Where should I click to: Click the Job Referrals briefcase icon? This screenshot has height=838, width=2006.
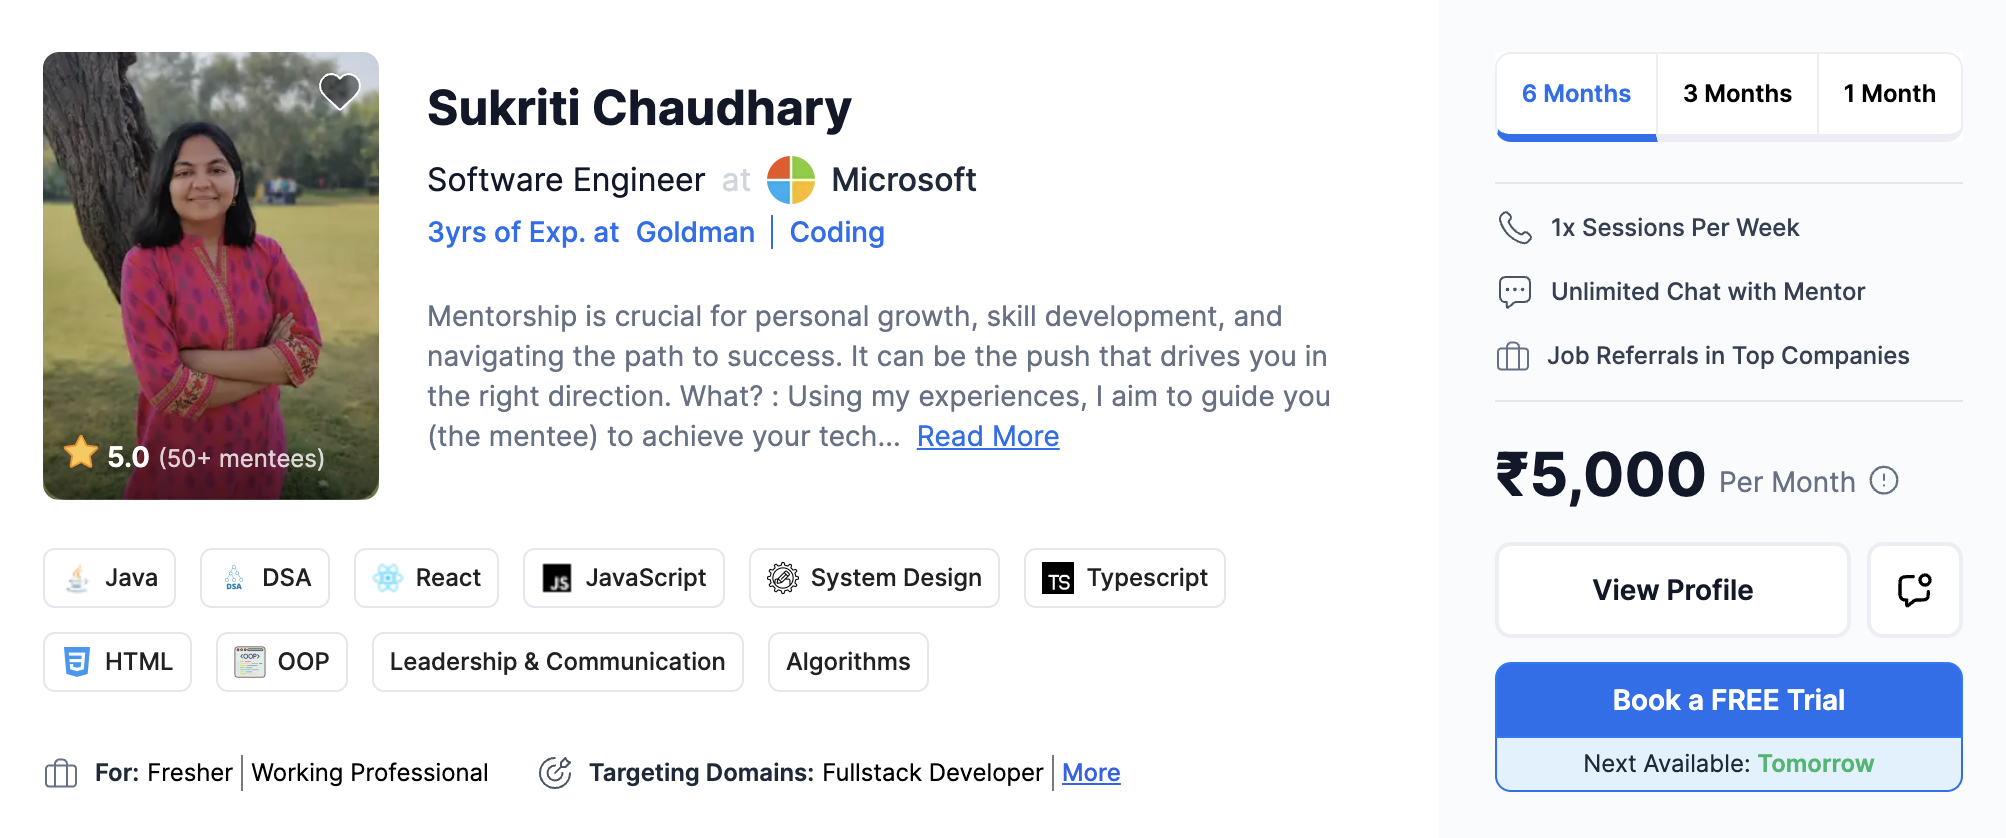pyautogui.click(x=1513, y=356)
